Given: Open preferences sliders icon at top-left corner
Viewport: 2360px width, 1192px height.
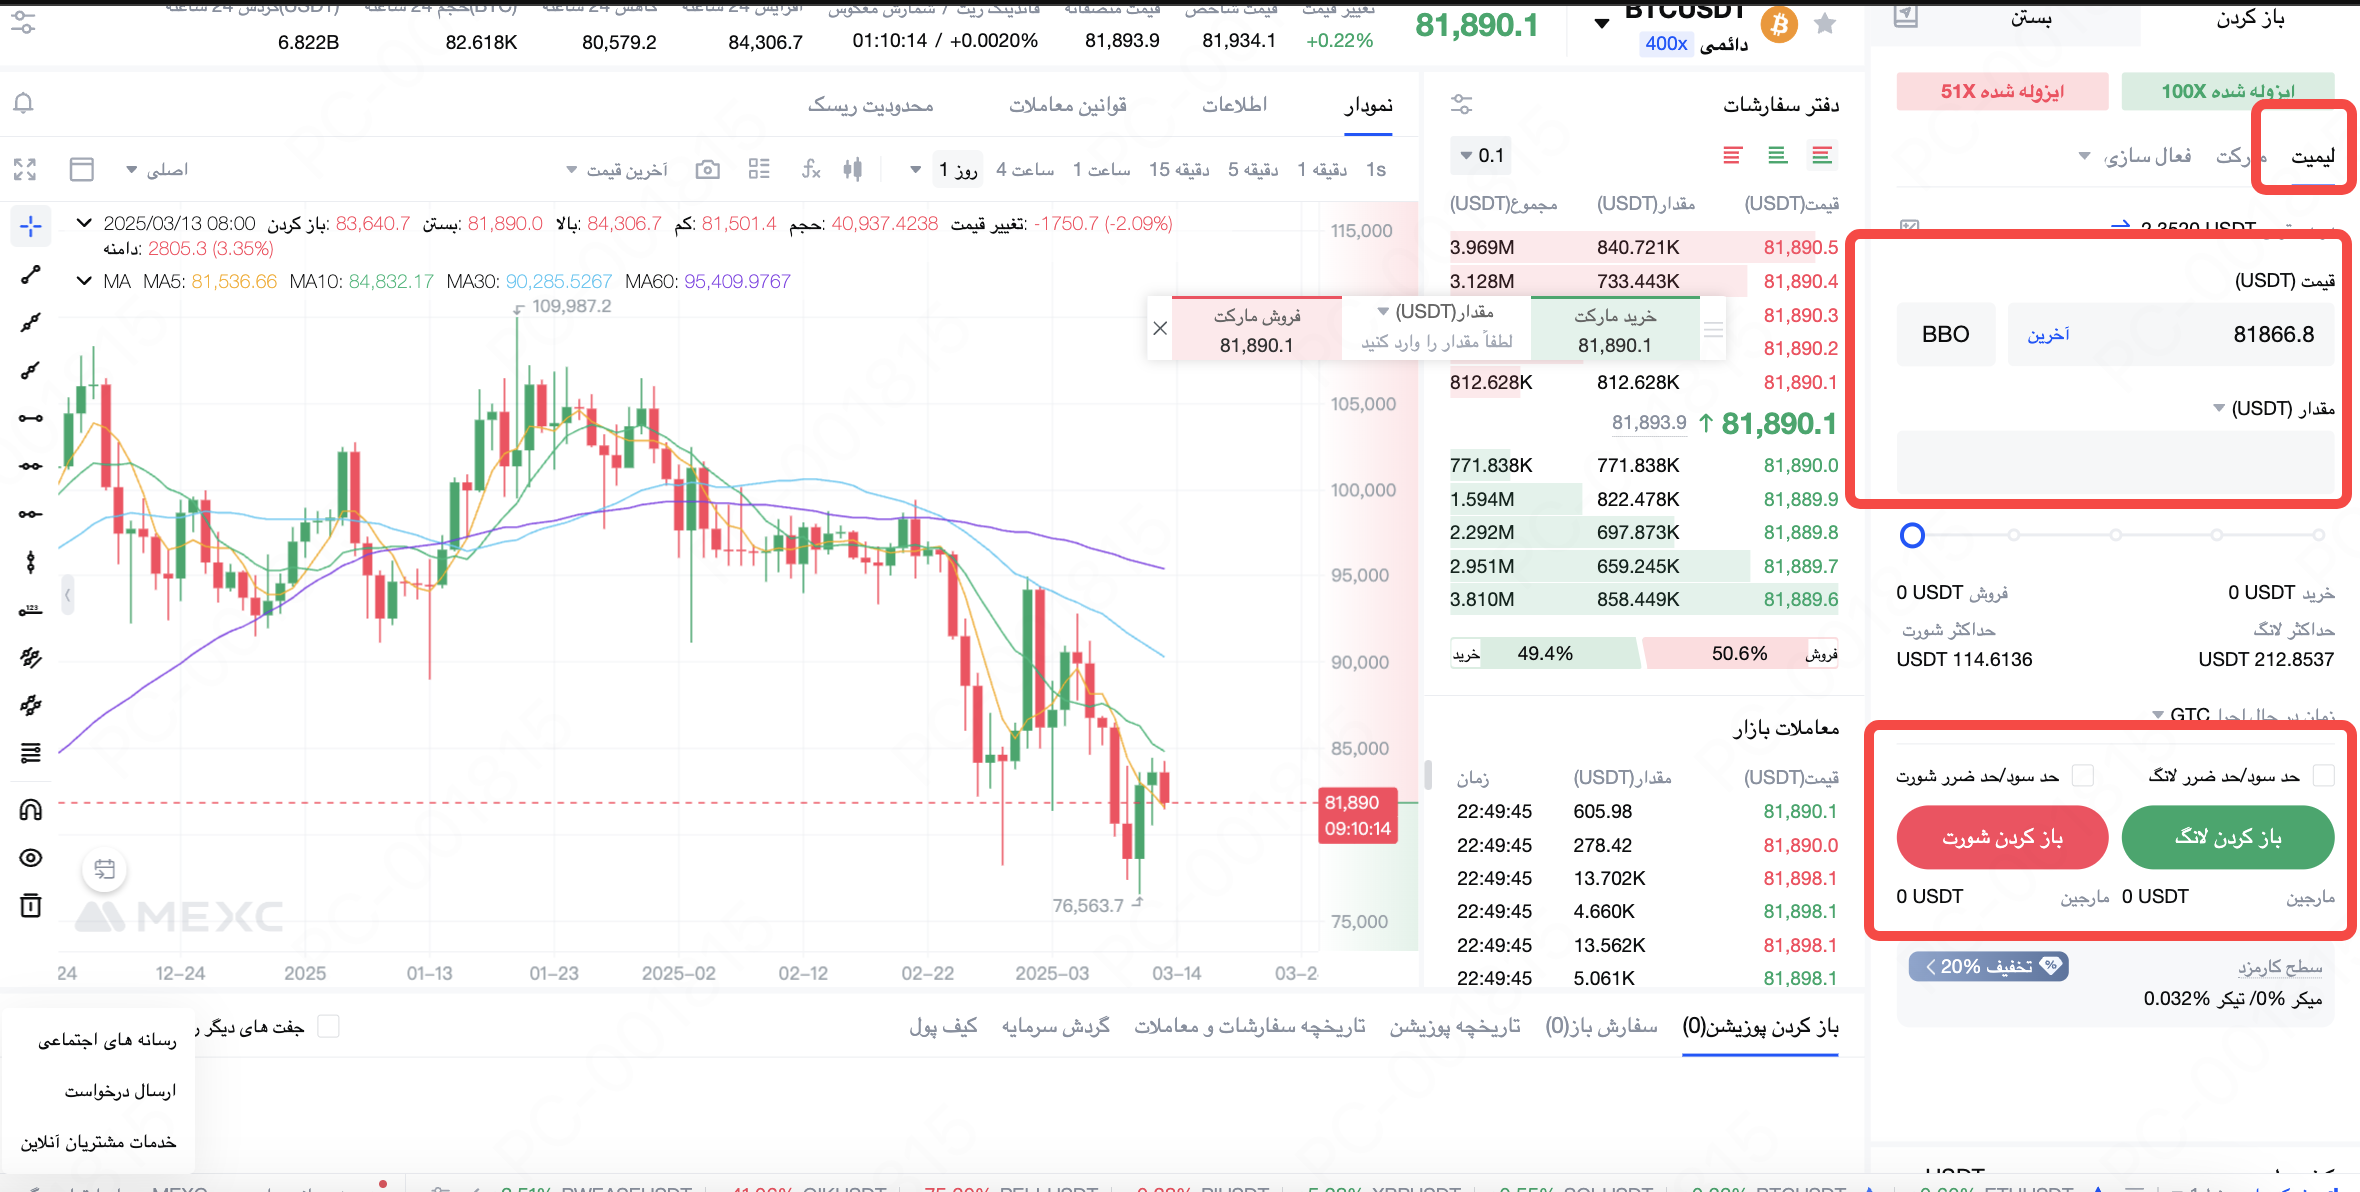Looking at the screenshot, I should tap(23, 21).
